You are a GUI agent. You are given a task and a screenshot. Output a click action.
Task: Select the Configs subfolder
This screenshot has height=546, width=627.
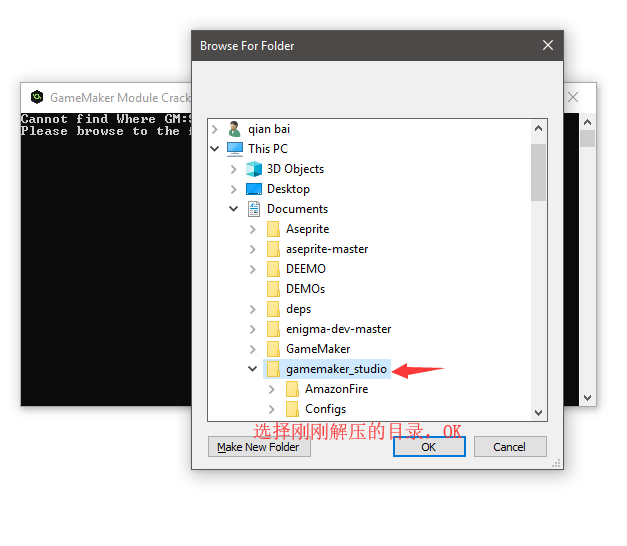click(x=325, y=409)
